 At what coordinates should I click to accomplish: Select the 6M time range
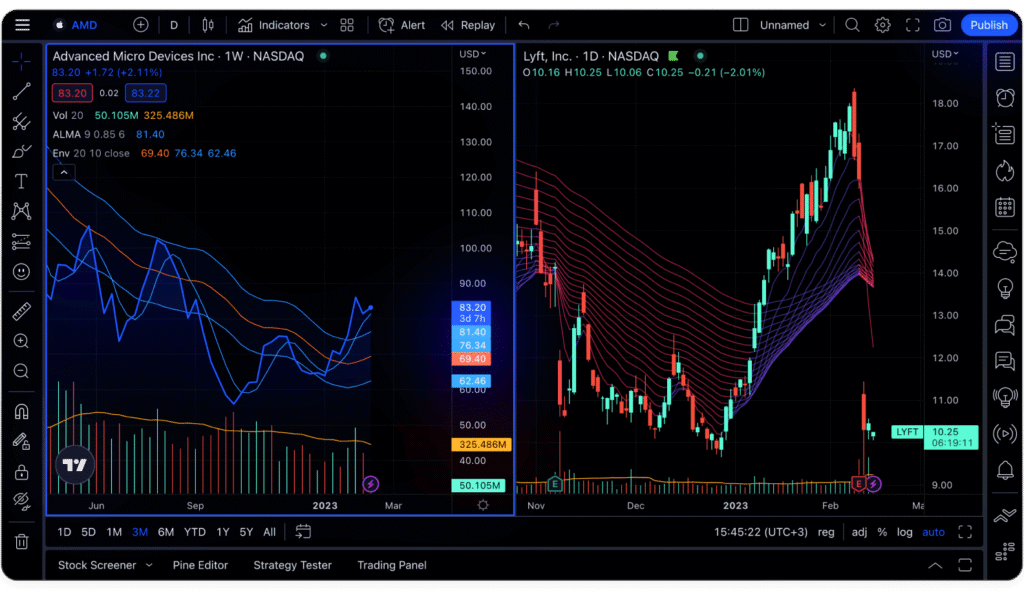click(x=166, y=532)
